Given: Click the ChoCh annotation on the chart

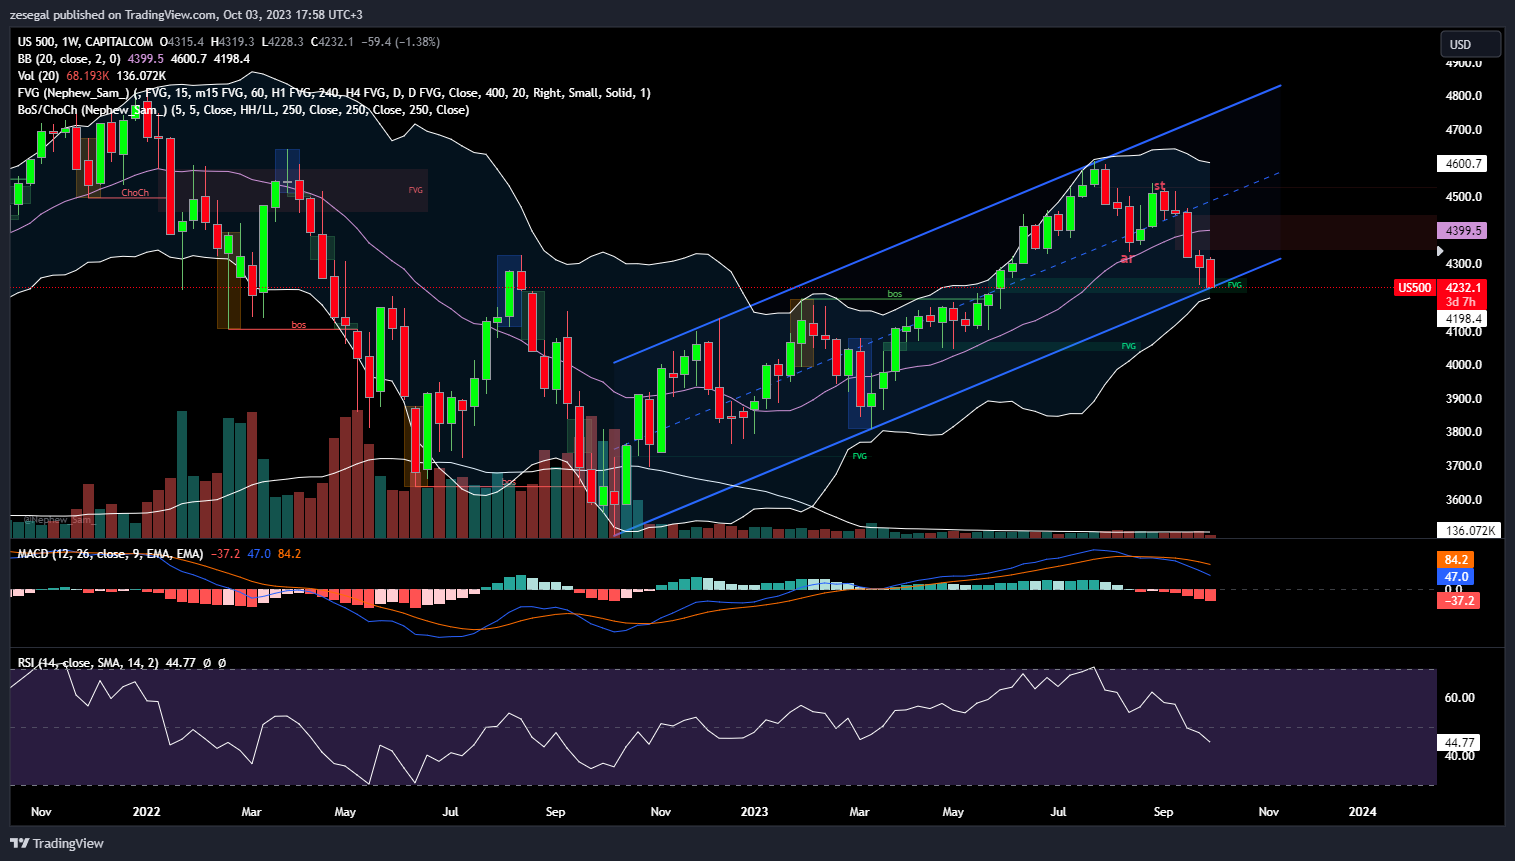Looking at the screenshot, I should 135,193.
